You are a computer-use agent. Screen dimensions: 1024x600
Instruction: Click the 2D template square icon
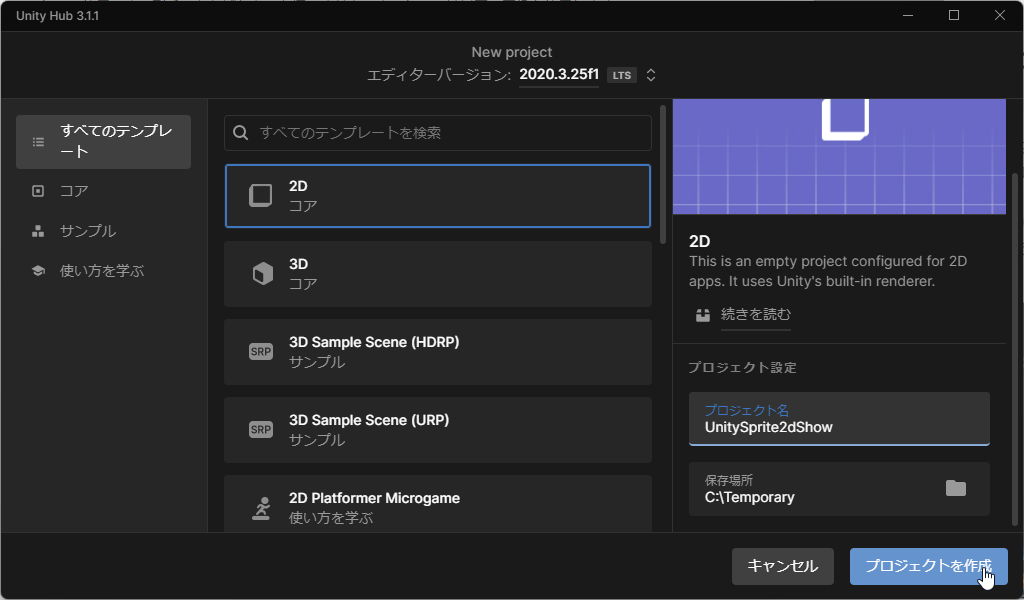point(261,195)
